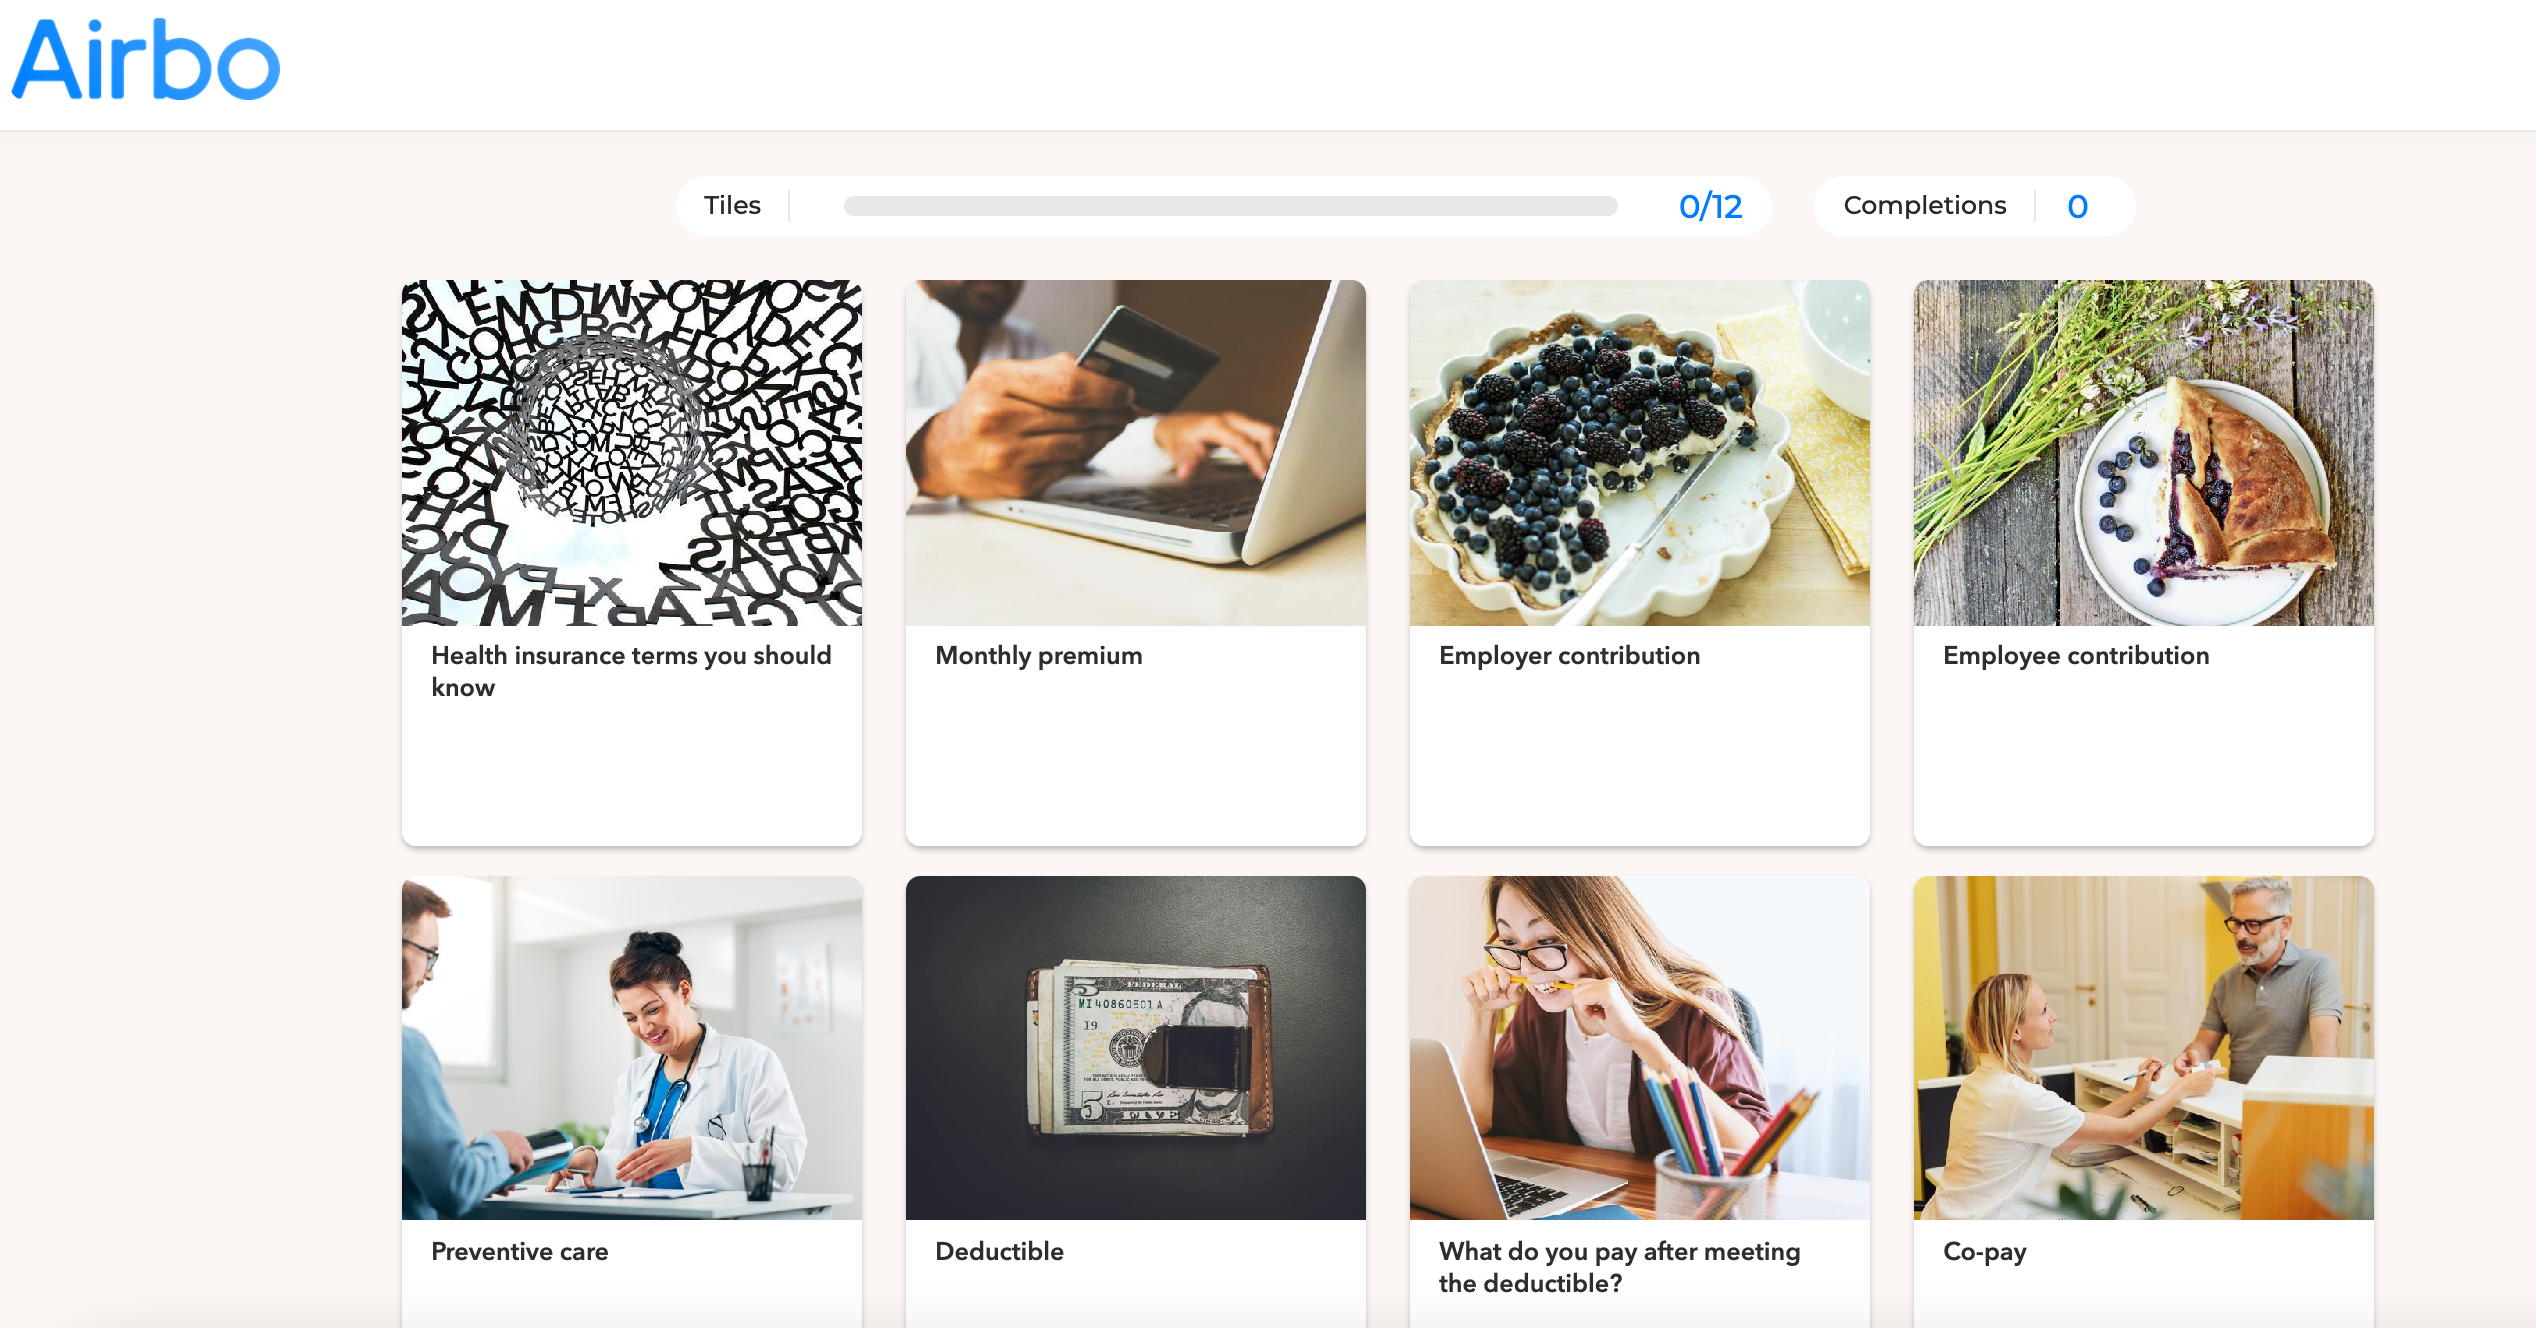Open the Deductible money clip image

click(1136, 1048)
